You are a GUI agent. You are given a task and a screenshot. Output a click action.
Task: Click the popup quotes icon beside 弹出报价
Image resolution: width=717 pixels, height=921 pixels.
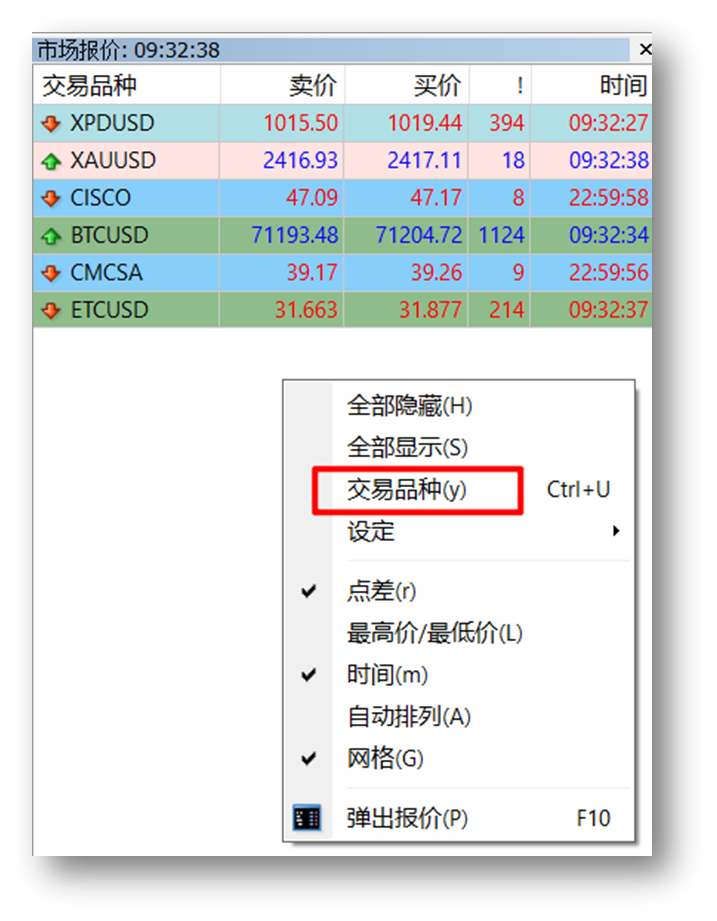[x=307, y=818]
